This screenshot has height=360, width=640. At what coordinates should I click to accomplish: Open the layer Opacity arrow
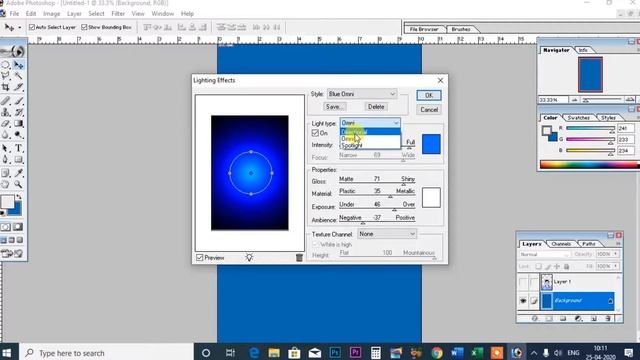coord(616,254)
